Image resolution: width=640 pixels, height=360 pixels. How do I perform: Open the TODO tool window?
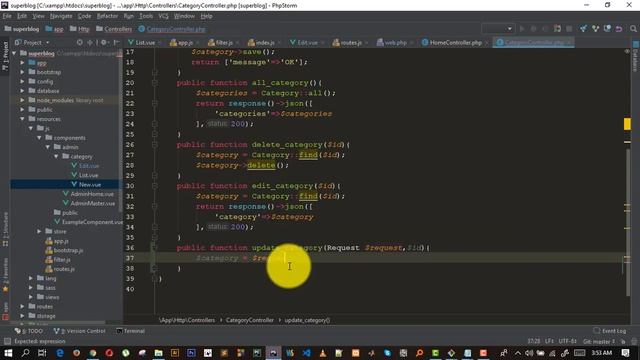point(29,331)
